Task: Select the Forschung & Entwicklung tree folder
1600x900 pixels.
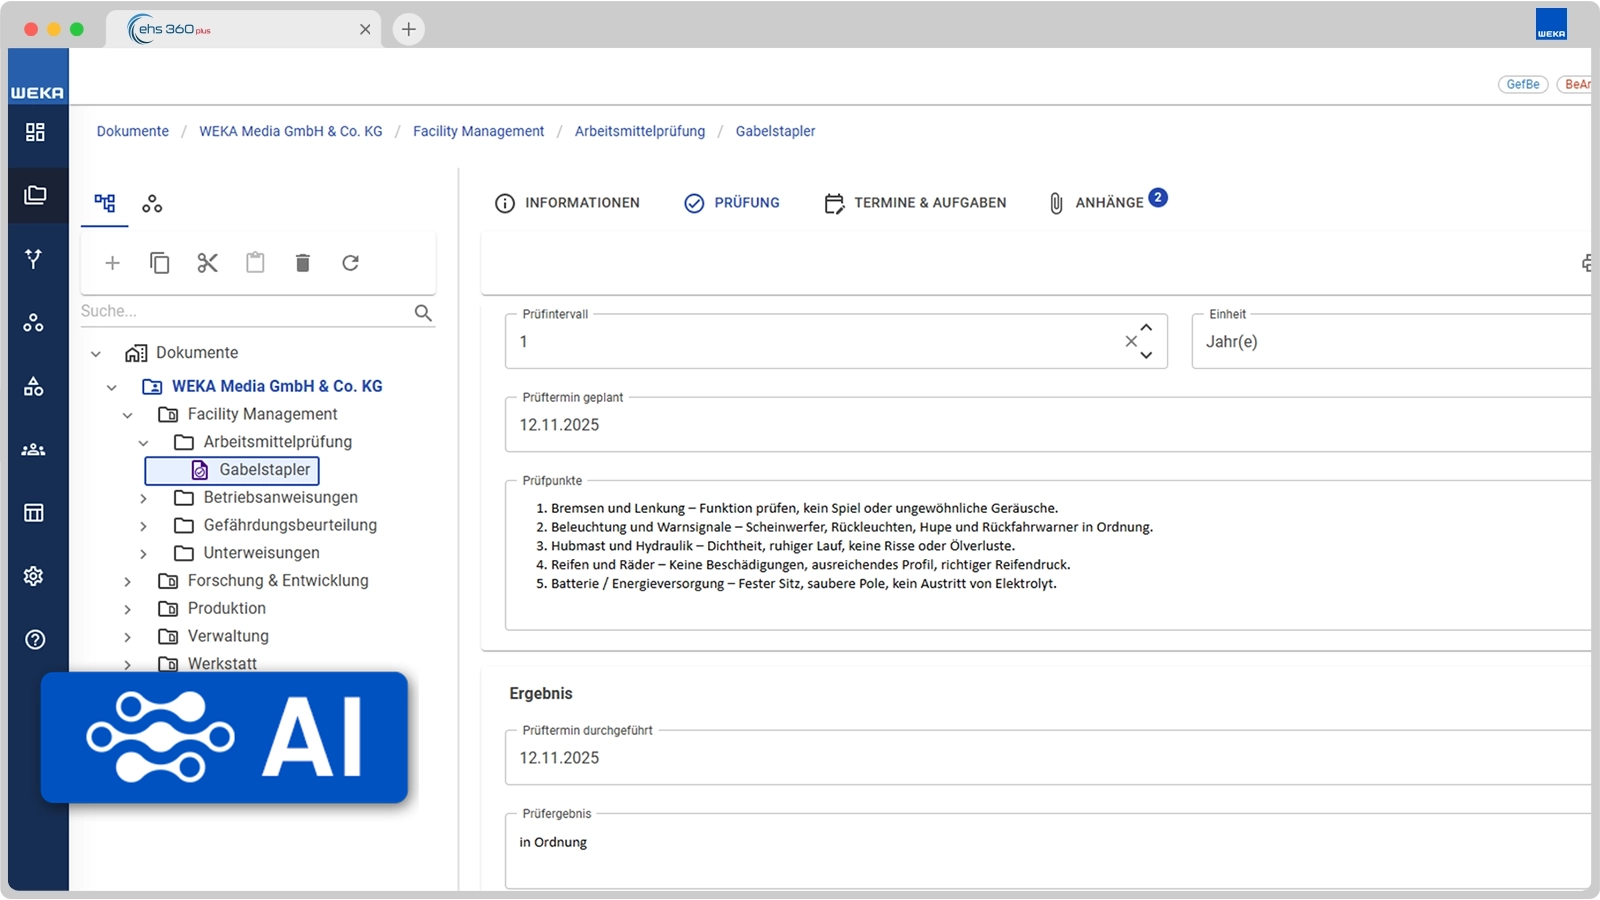Action: point(278,581)
